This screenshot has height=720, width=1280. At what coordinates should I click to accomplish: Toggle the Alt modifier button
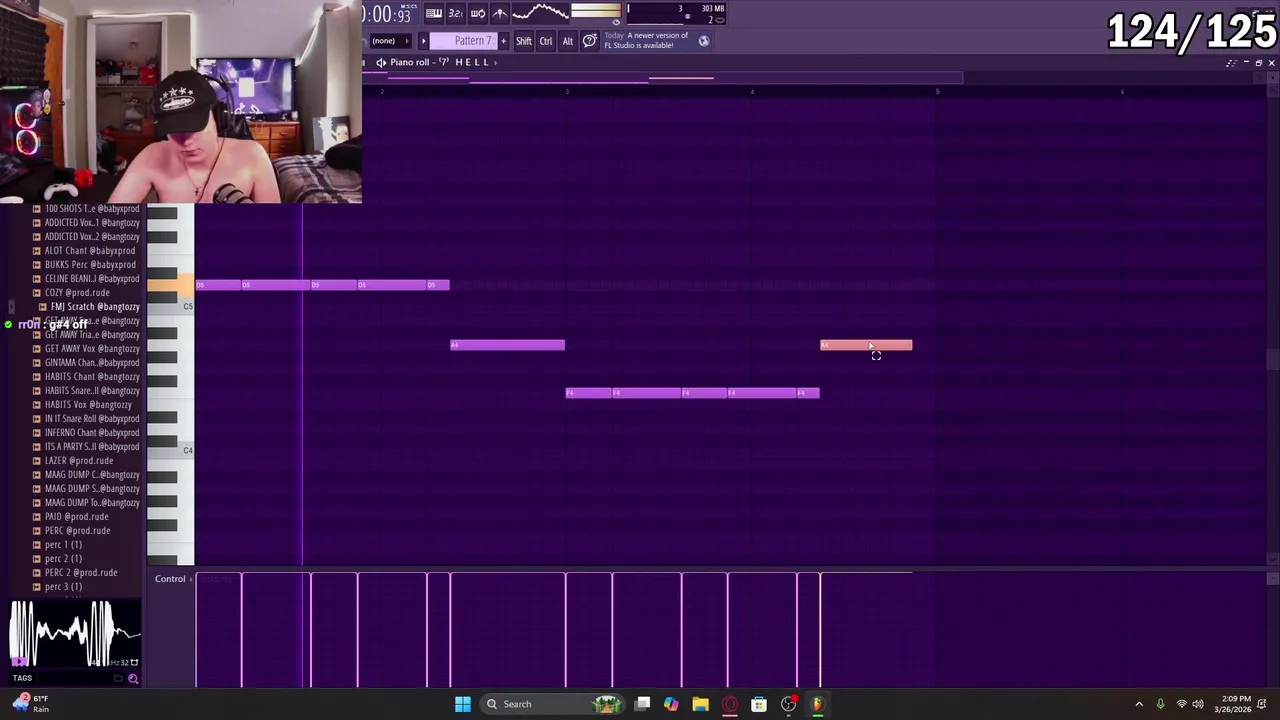point(568,41)
